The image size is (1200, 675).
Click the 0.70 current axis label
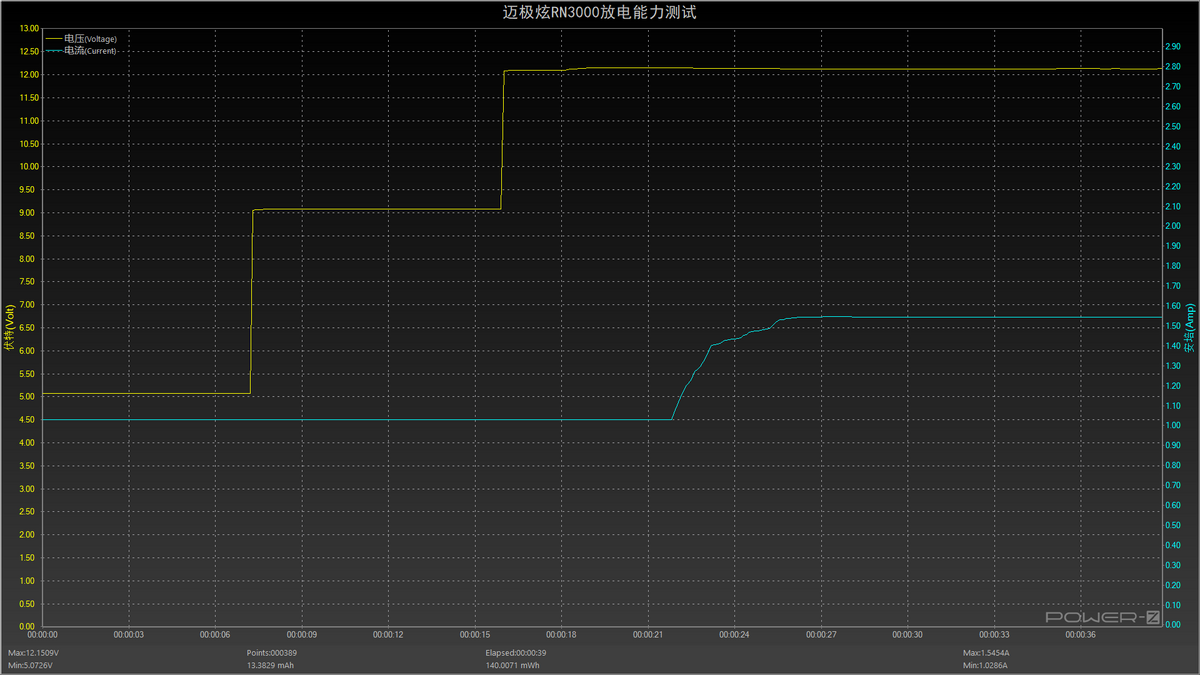[1174, 486]
